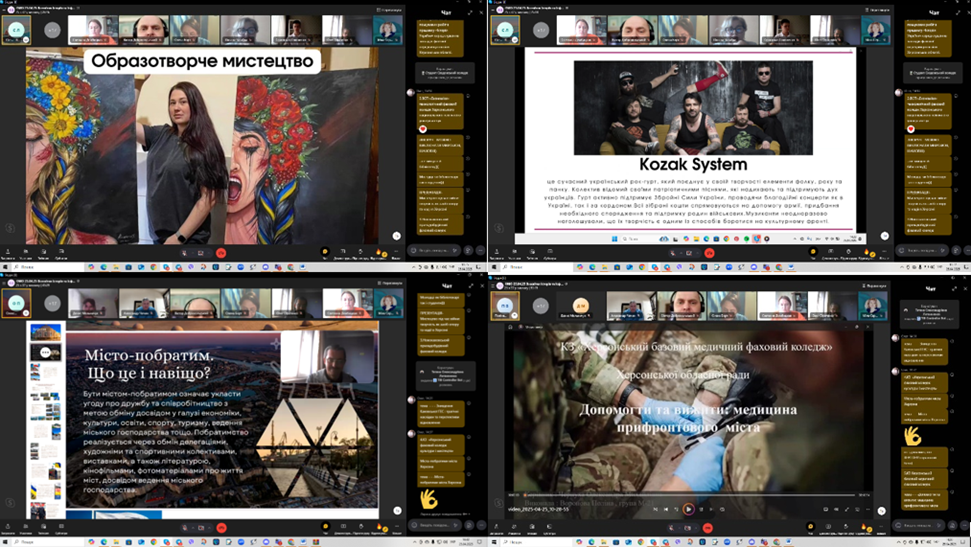The image size is (971, 547).
Task: Raise hand in Образотворче мистецтво window
Action: click(360, 253)
